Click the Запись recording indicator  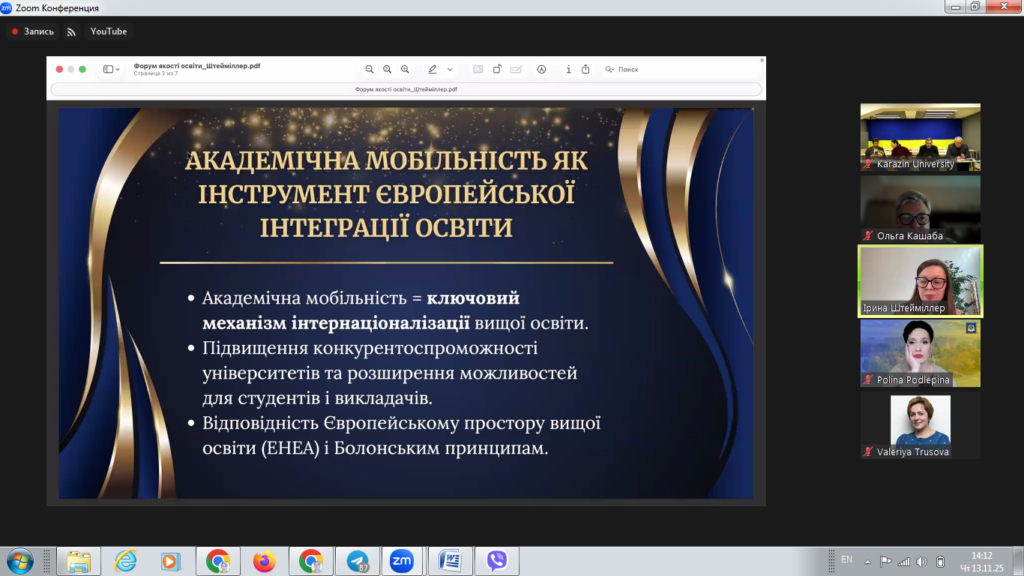pyautogui.click(x=32, y=31)
